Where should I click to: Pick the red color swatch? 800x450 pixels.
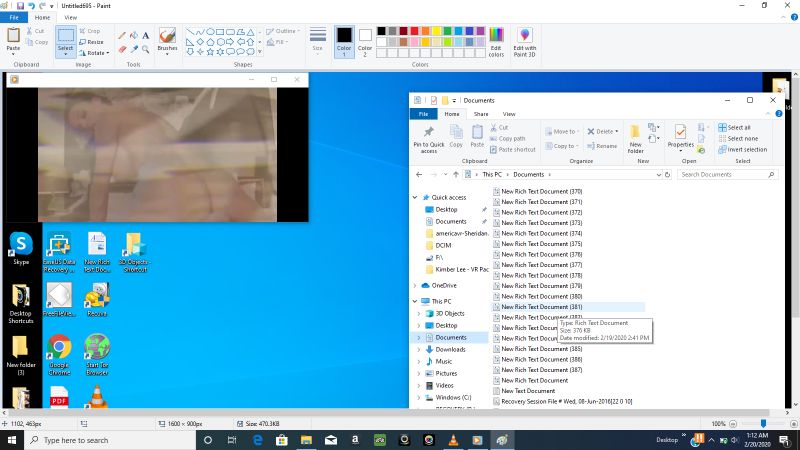coord(414,31)
